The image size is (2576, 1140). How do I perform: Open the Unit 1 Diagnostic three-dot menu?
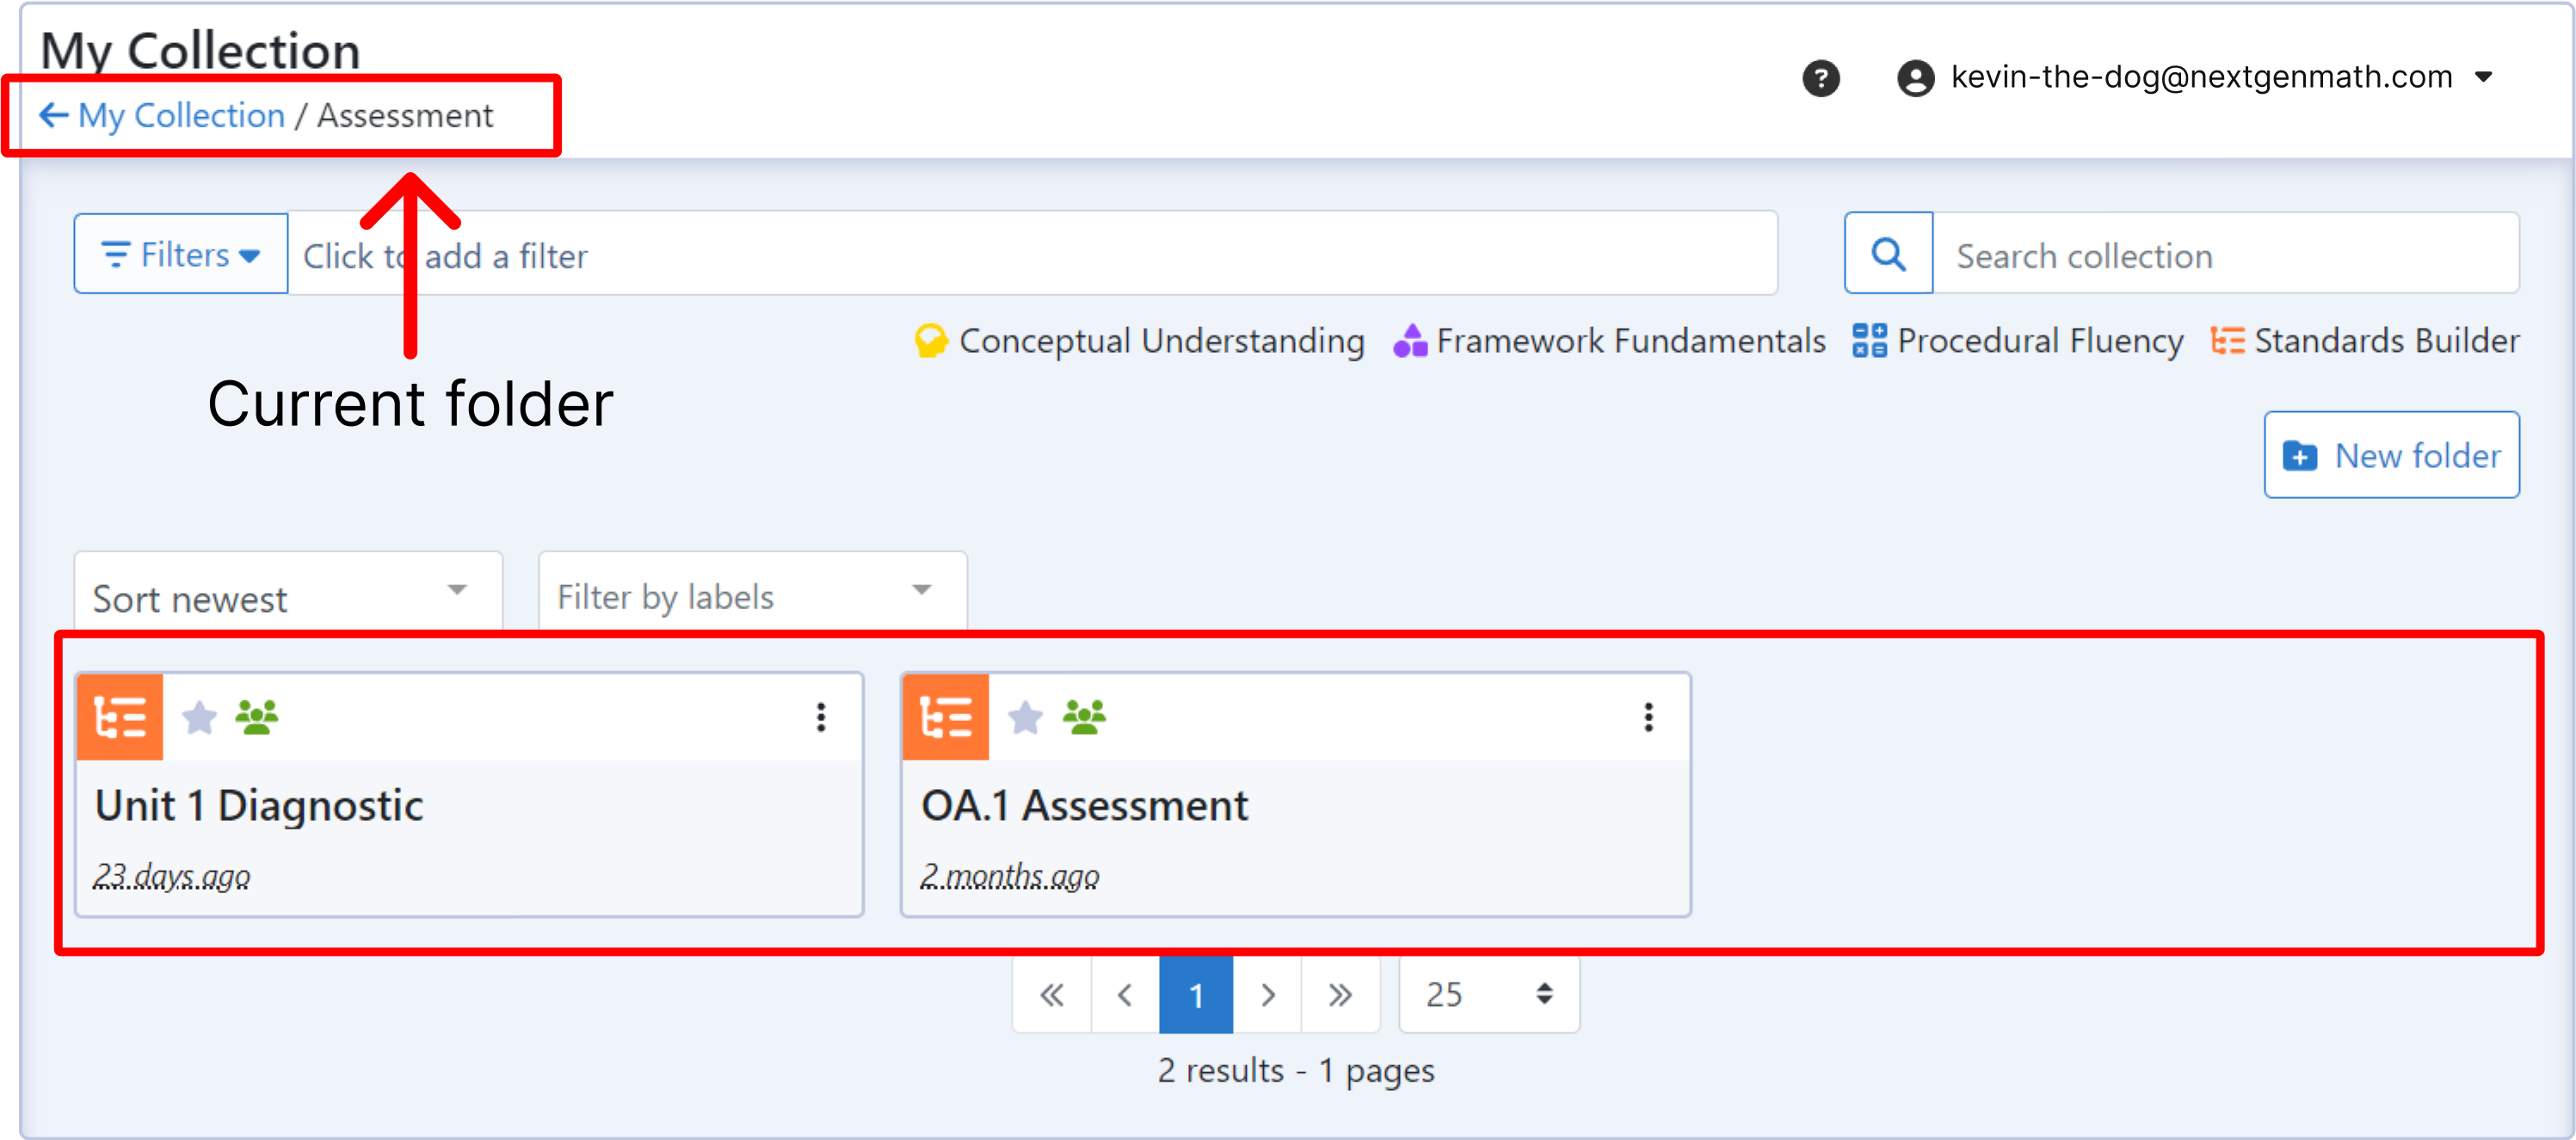821,717
